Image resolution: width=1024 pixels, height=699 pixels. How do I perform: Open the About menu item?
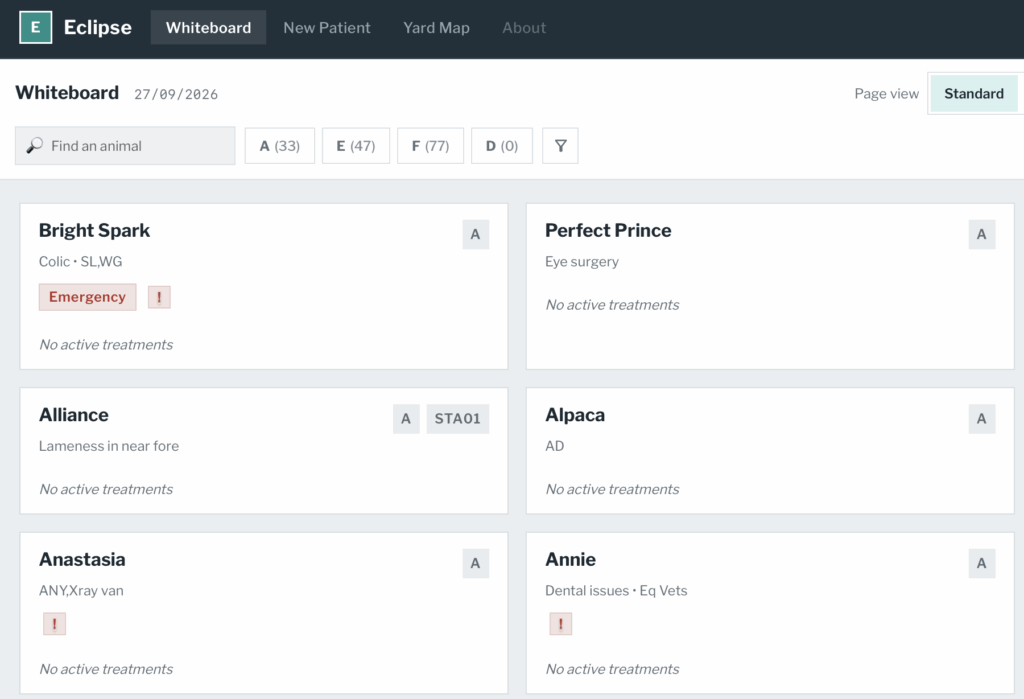(x=524, y=27)
